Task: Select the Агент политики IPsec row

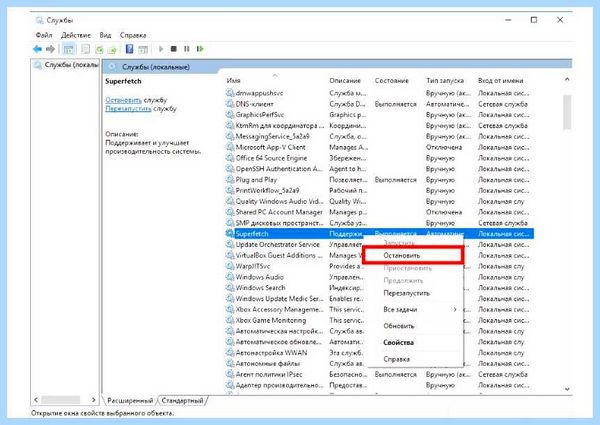Action: click(x=380, y=375)
